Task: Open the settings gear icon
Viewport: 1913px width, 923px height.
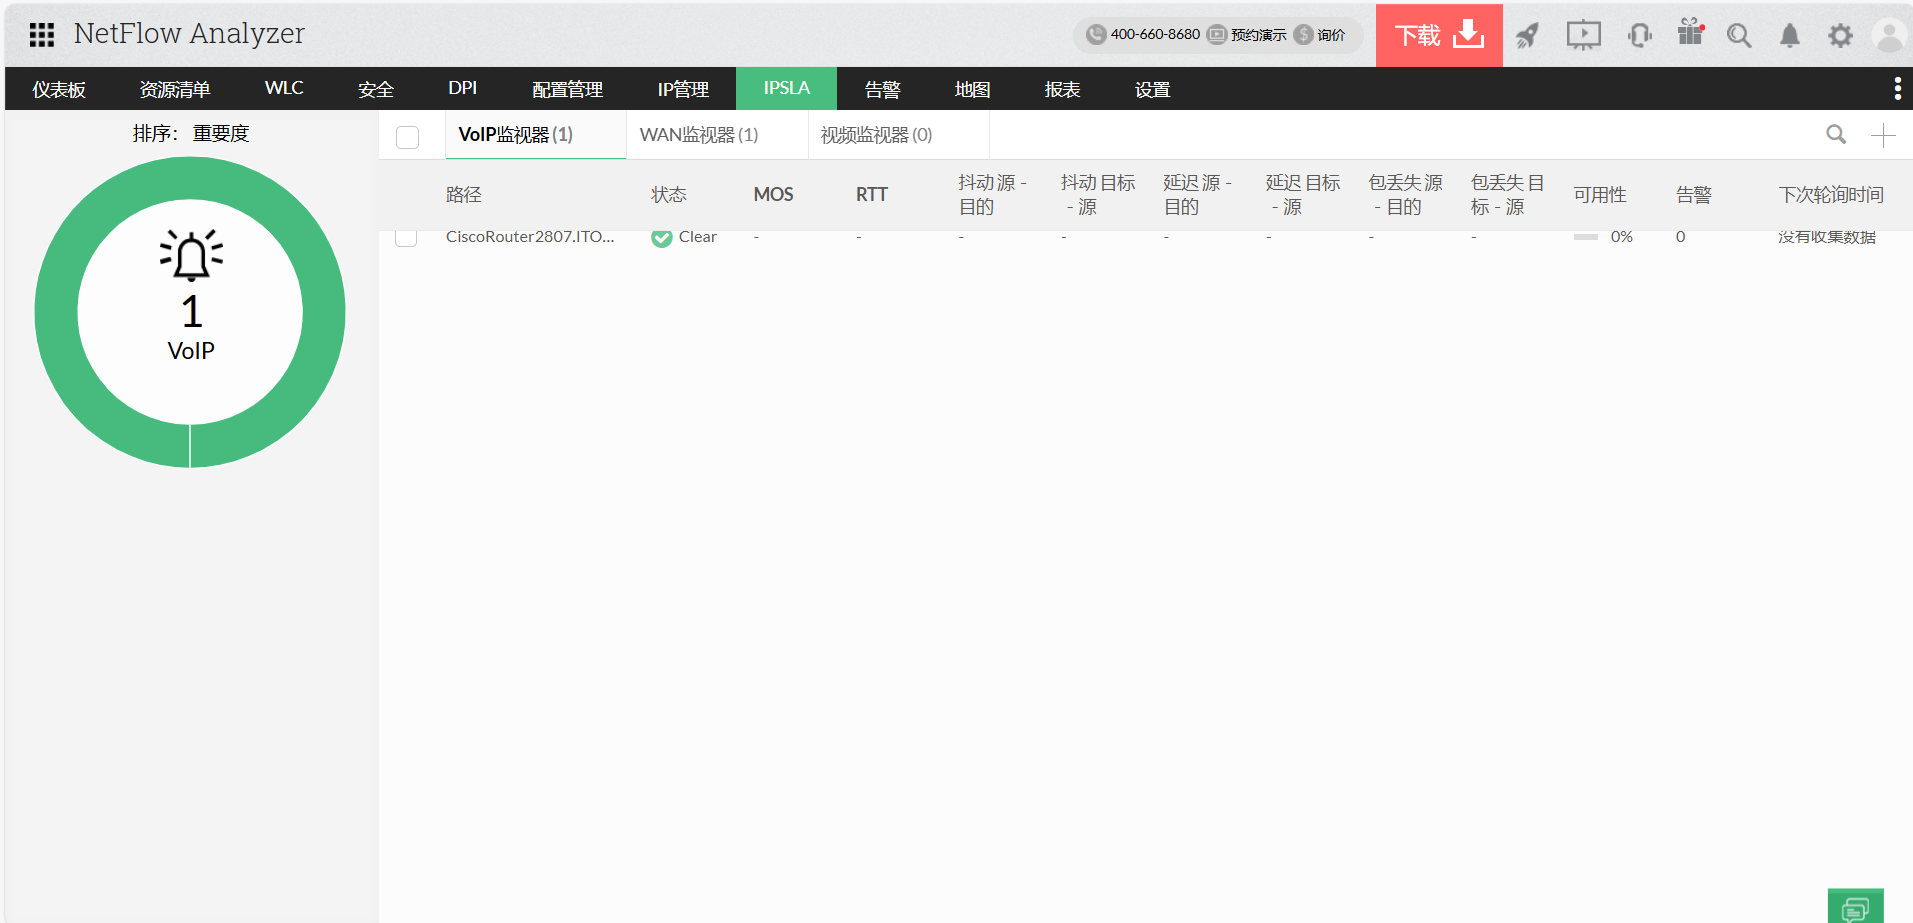Action: pos(1840,36)
